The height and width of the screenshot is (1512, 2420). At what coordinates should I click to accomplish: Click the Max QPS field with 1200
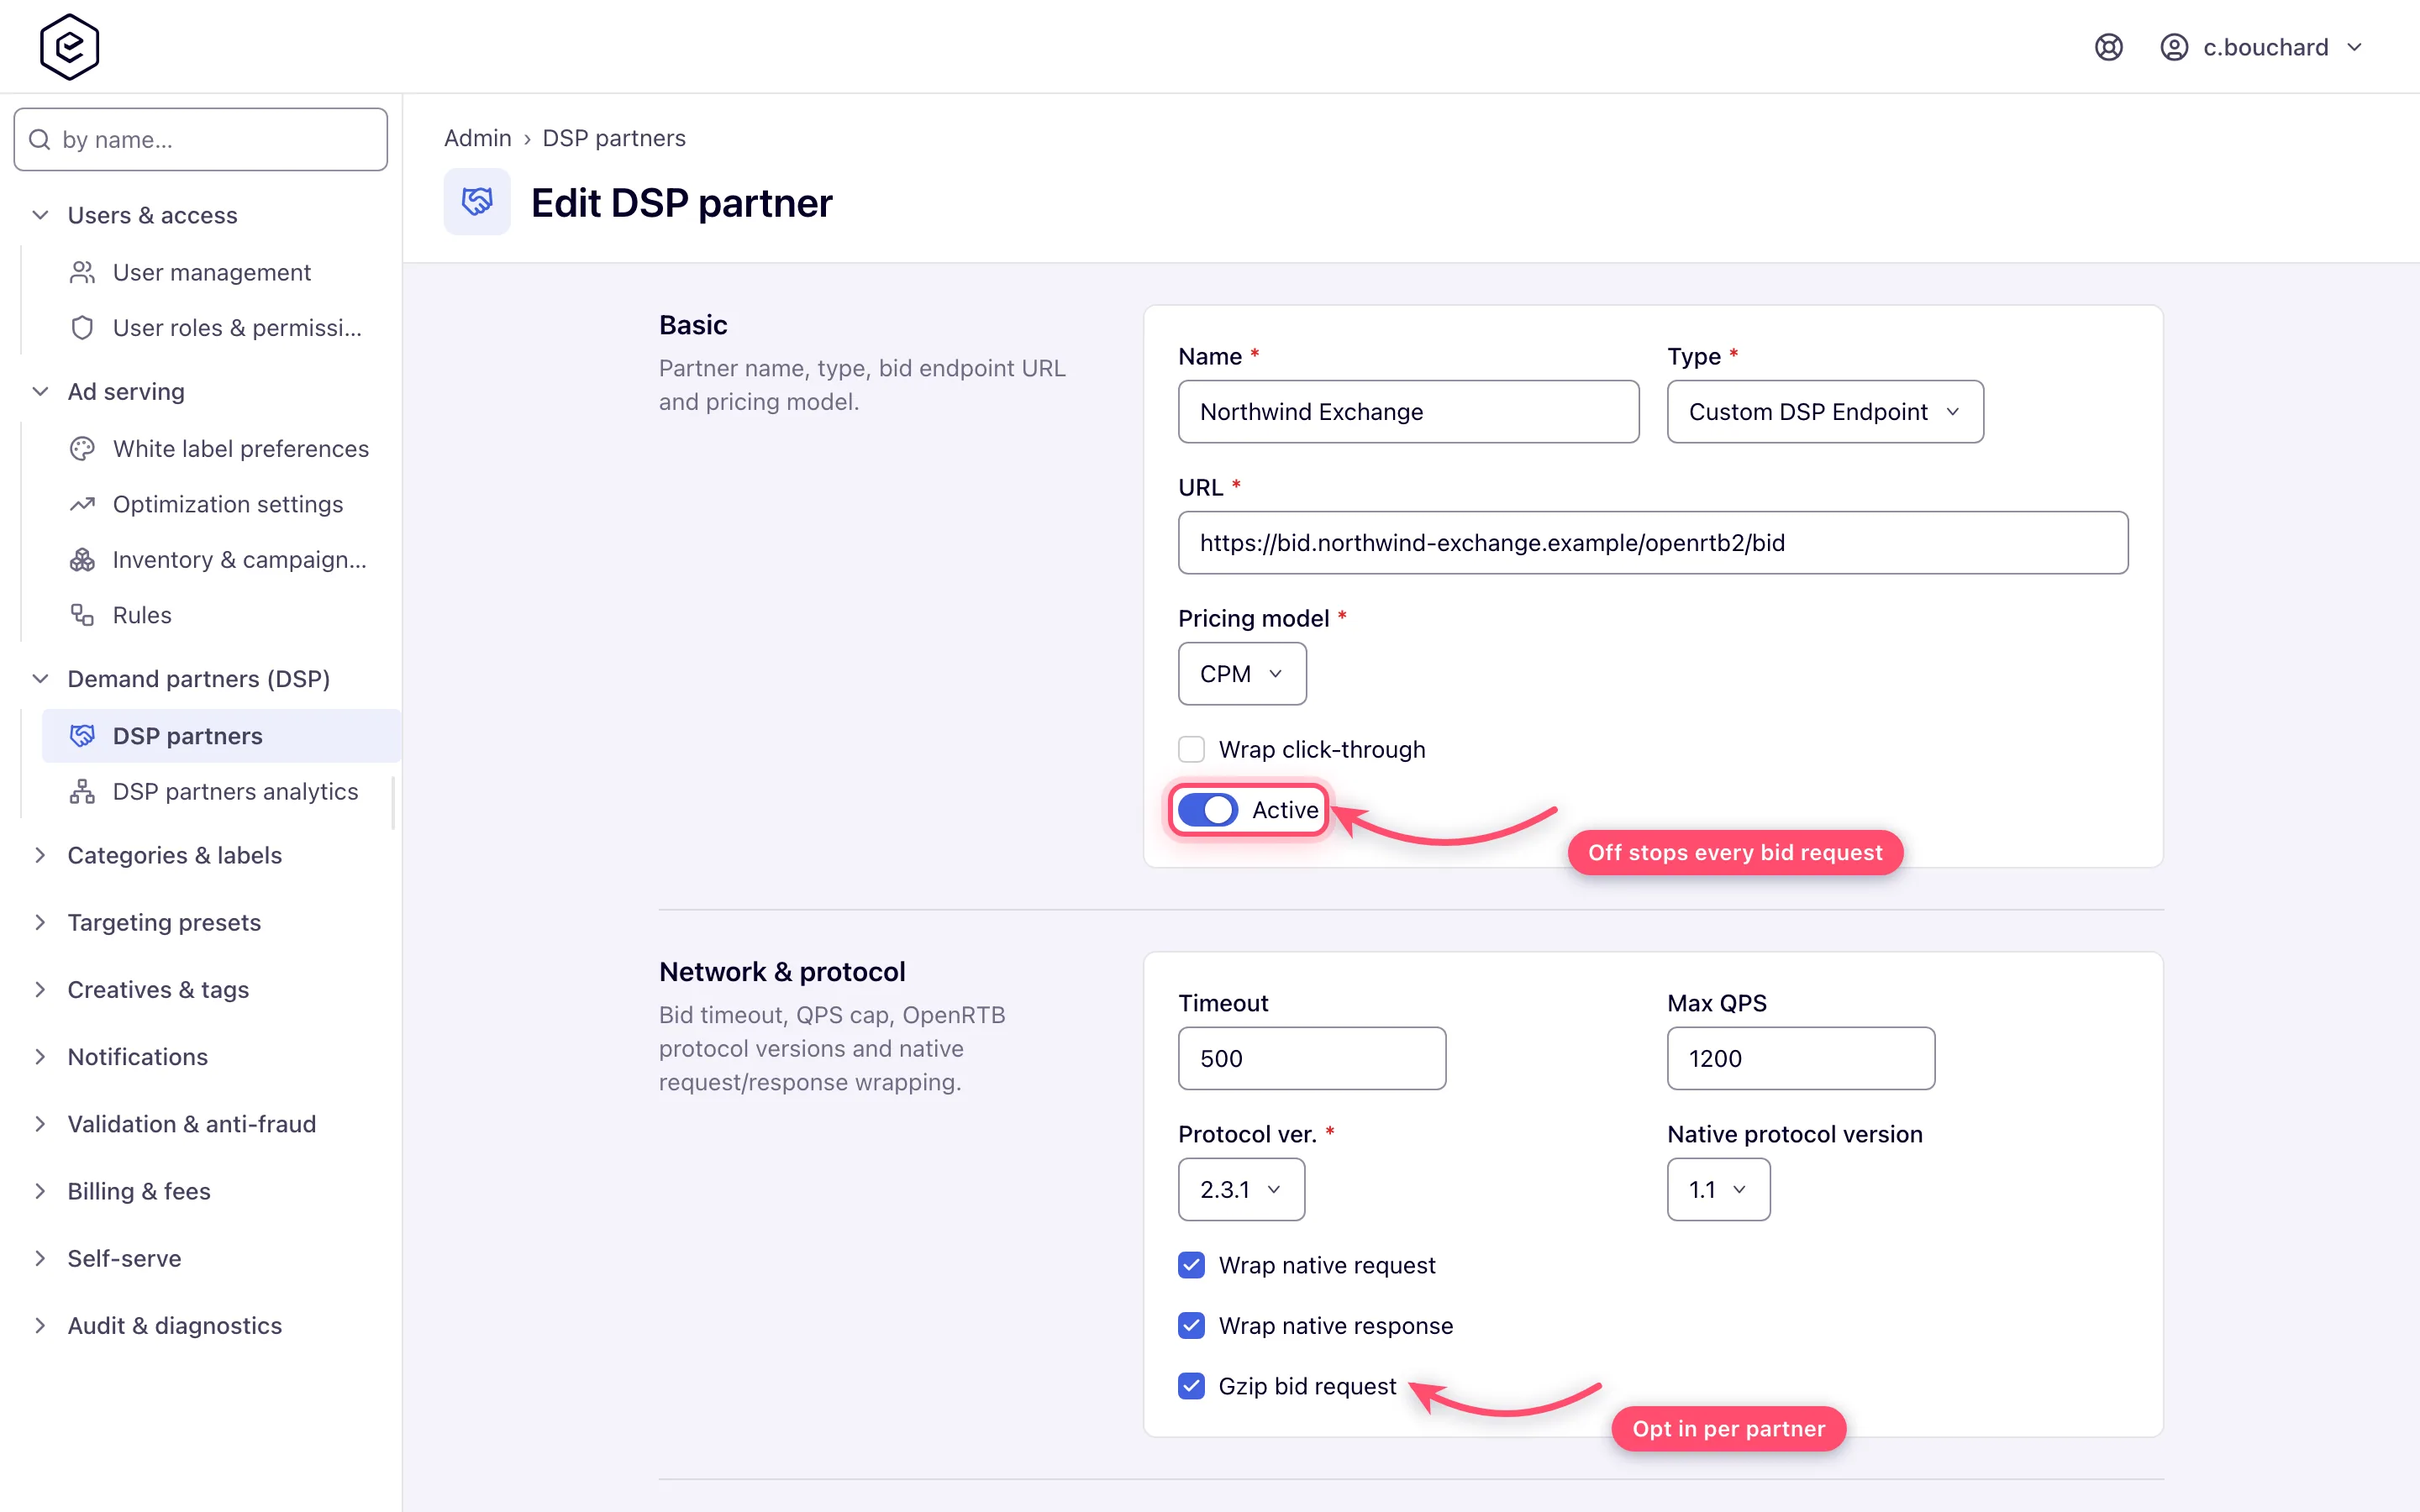1800,1059
